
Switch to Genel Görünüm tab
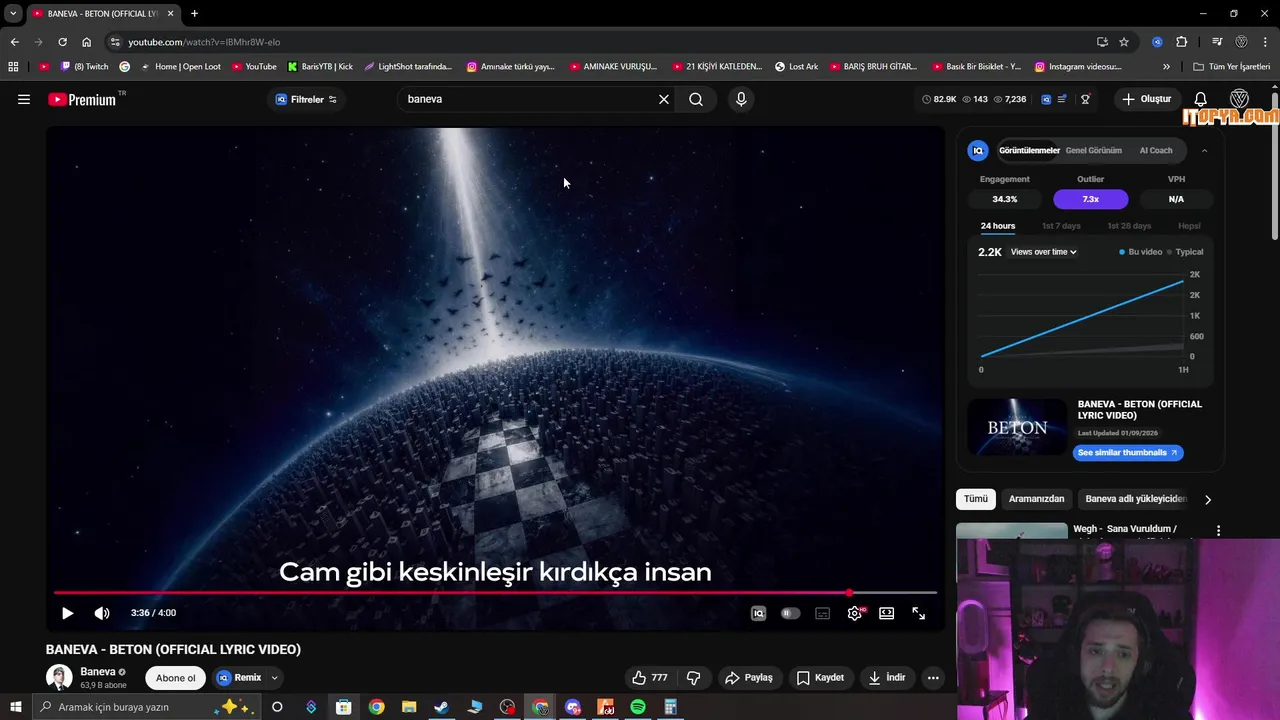click(x=1093, y=150)
